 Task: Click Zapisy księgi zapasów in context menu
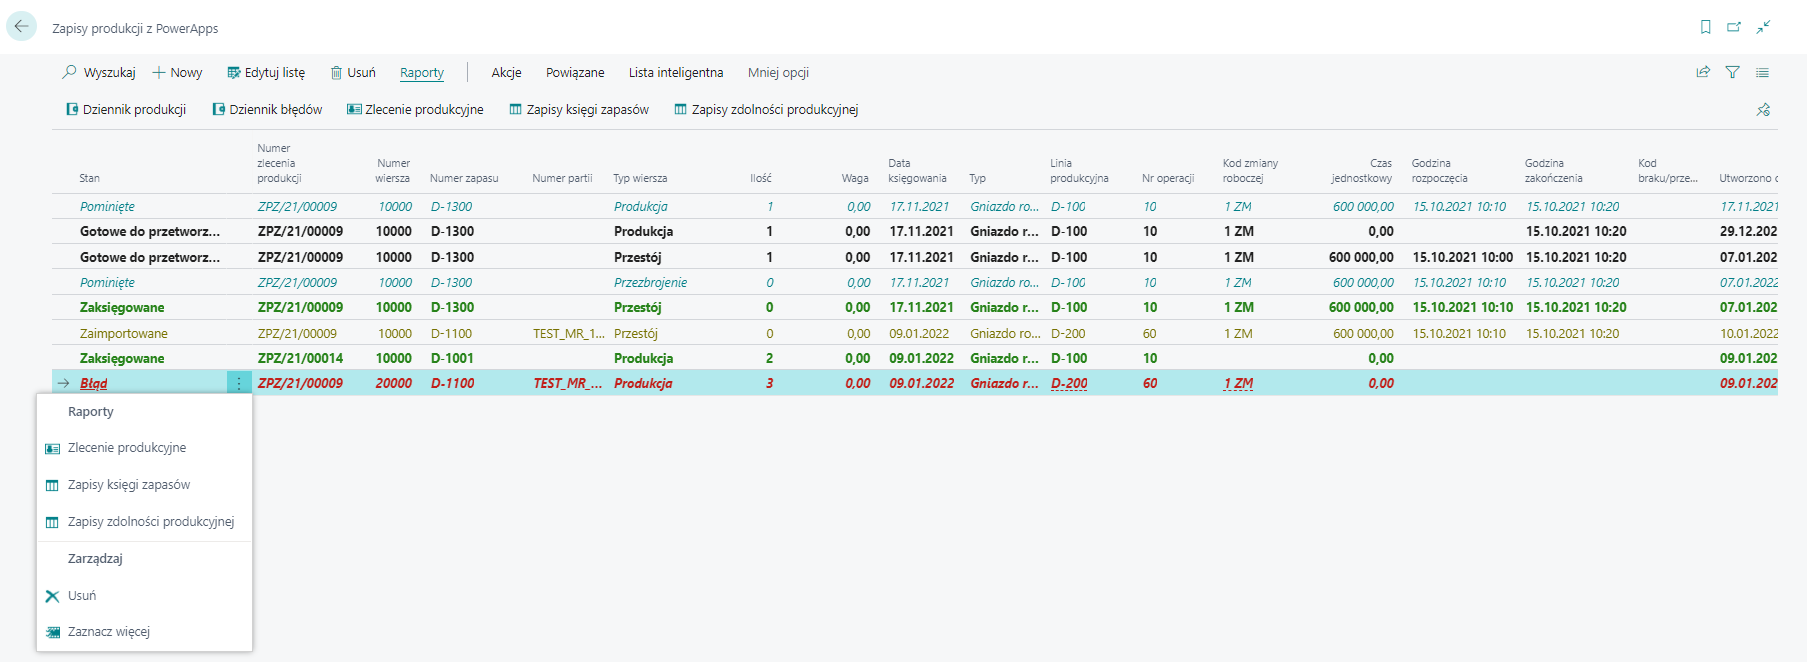129,485
